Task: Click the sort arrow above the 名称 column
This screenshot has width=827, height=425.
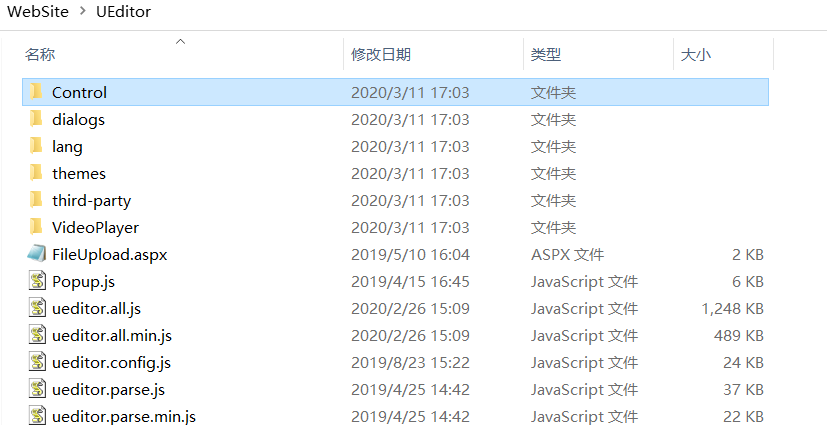Action: 180,41
